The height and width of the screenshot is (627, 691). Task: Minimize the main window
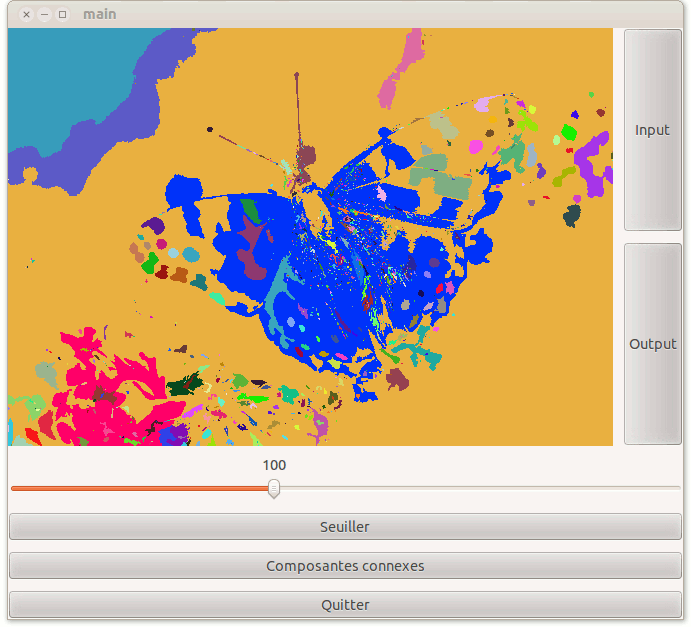[45, 14]
